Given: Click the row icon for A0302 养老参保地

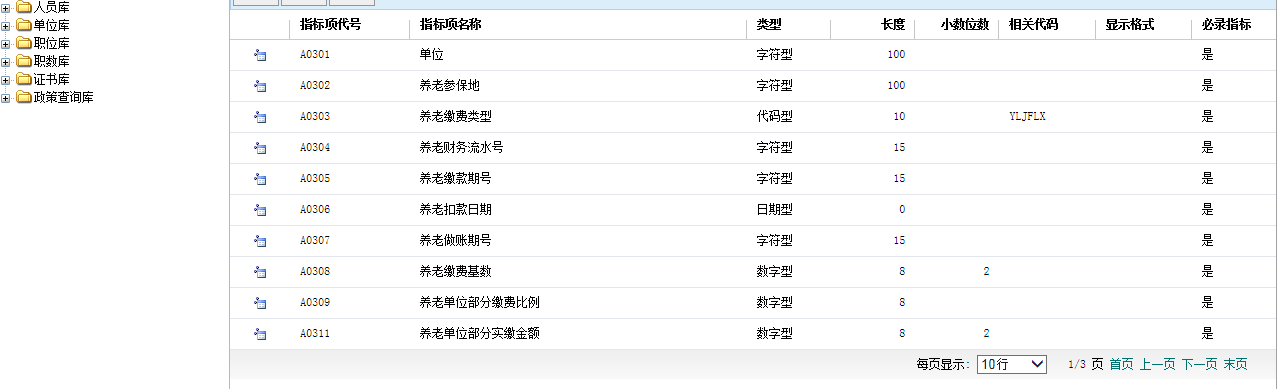Looking at the screenshot, I should (x=260, y=86).
